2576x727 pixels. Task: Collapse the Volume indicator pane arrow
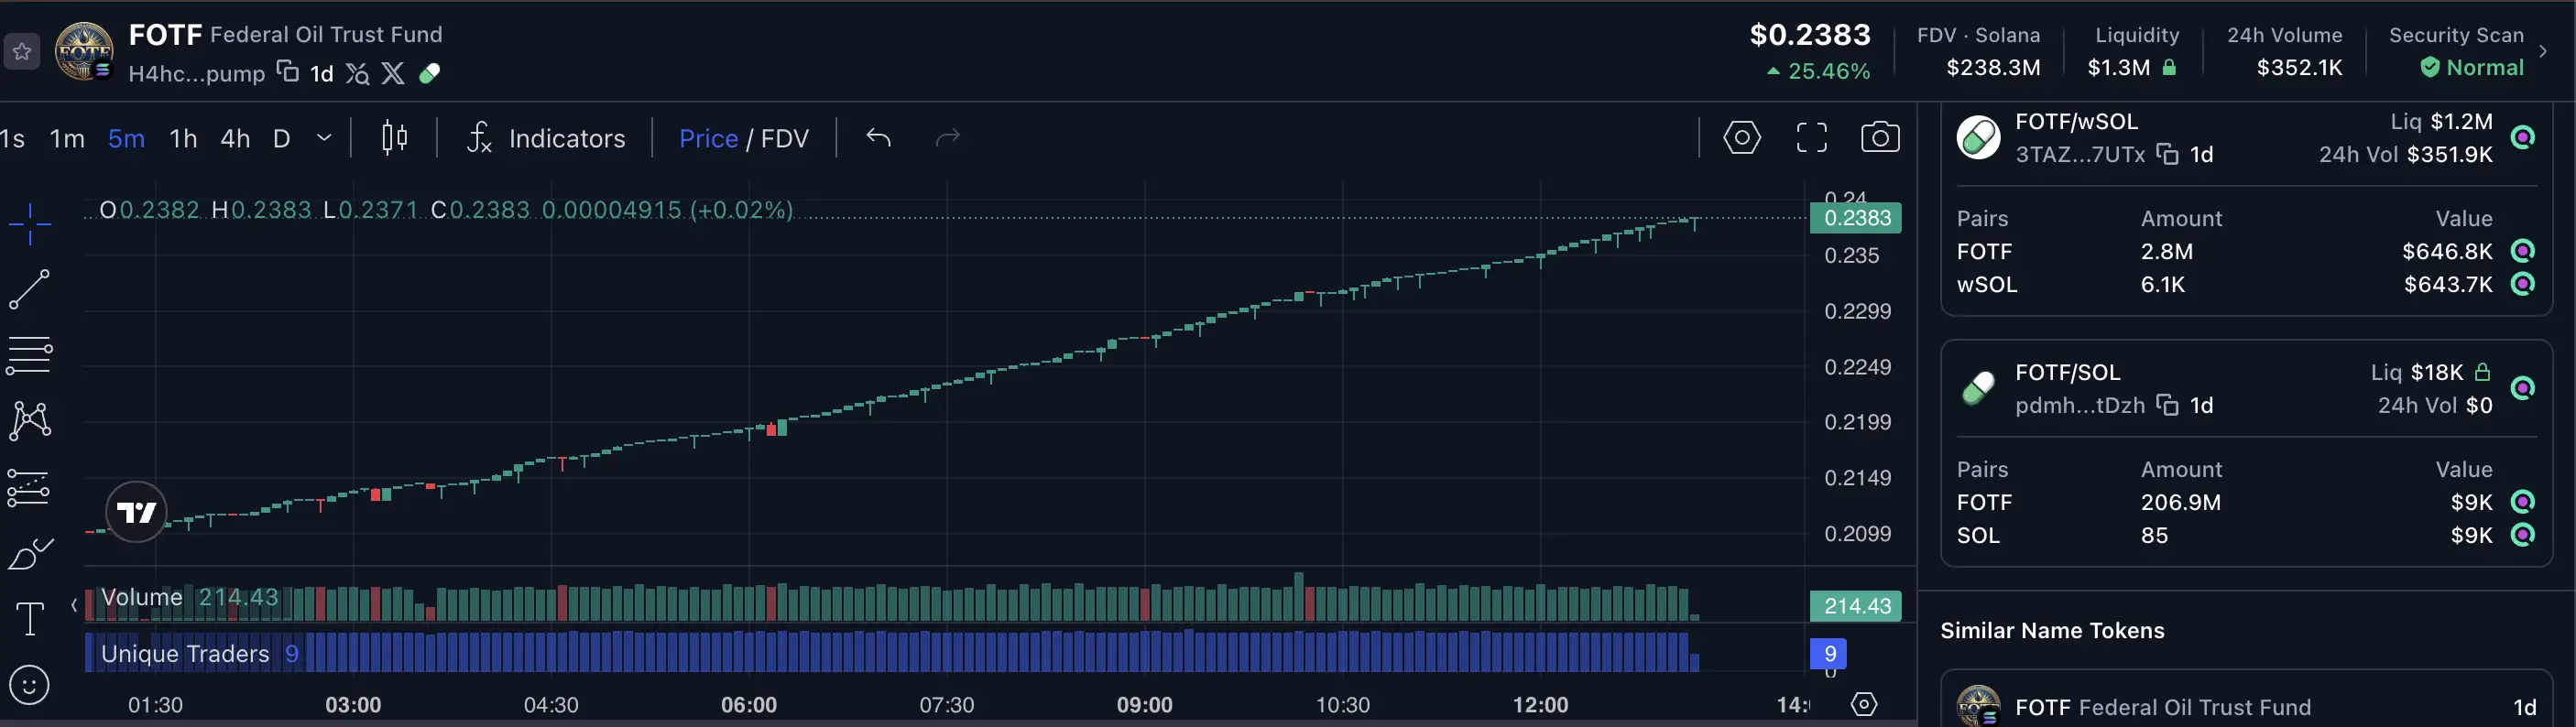[74, 604]
